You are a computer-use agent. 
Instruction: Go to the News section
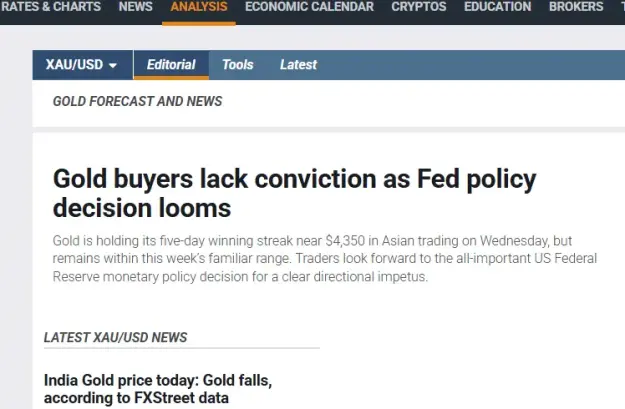(136, 7)
